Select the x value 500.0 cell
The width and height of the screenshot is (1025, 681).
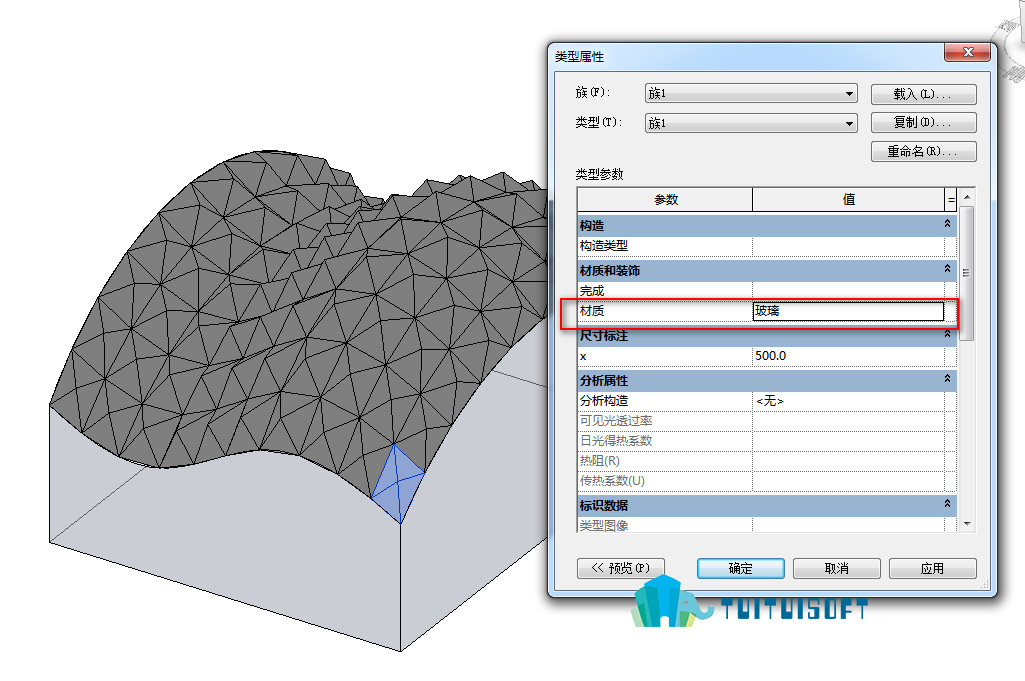848,356
